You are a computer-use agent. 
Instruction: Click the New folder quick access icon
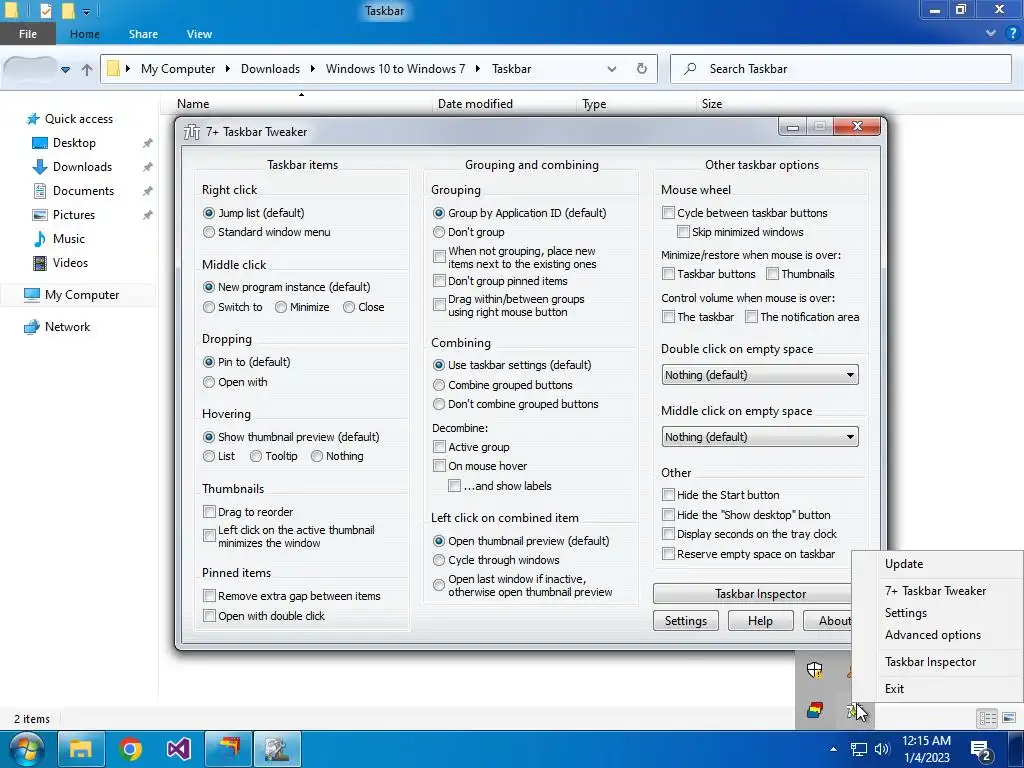coord(68,11)
